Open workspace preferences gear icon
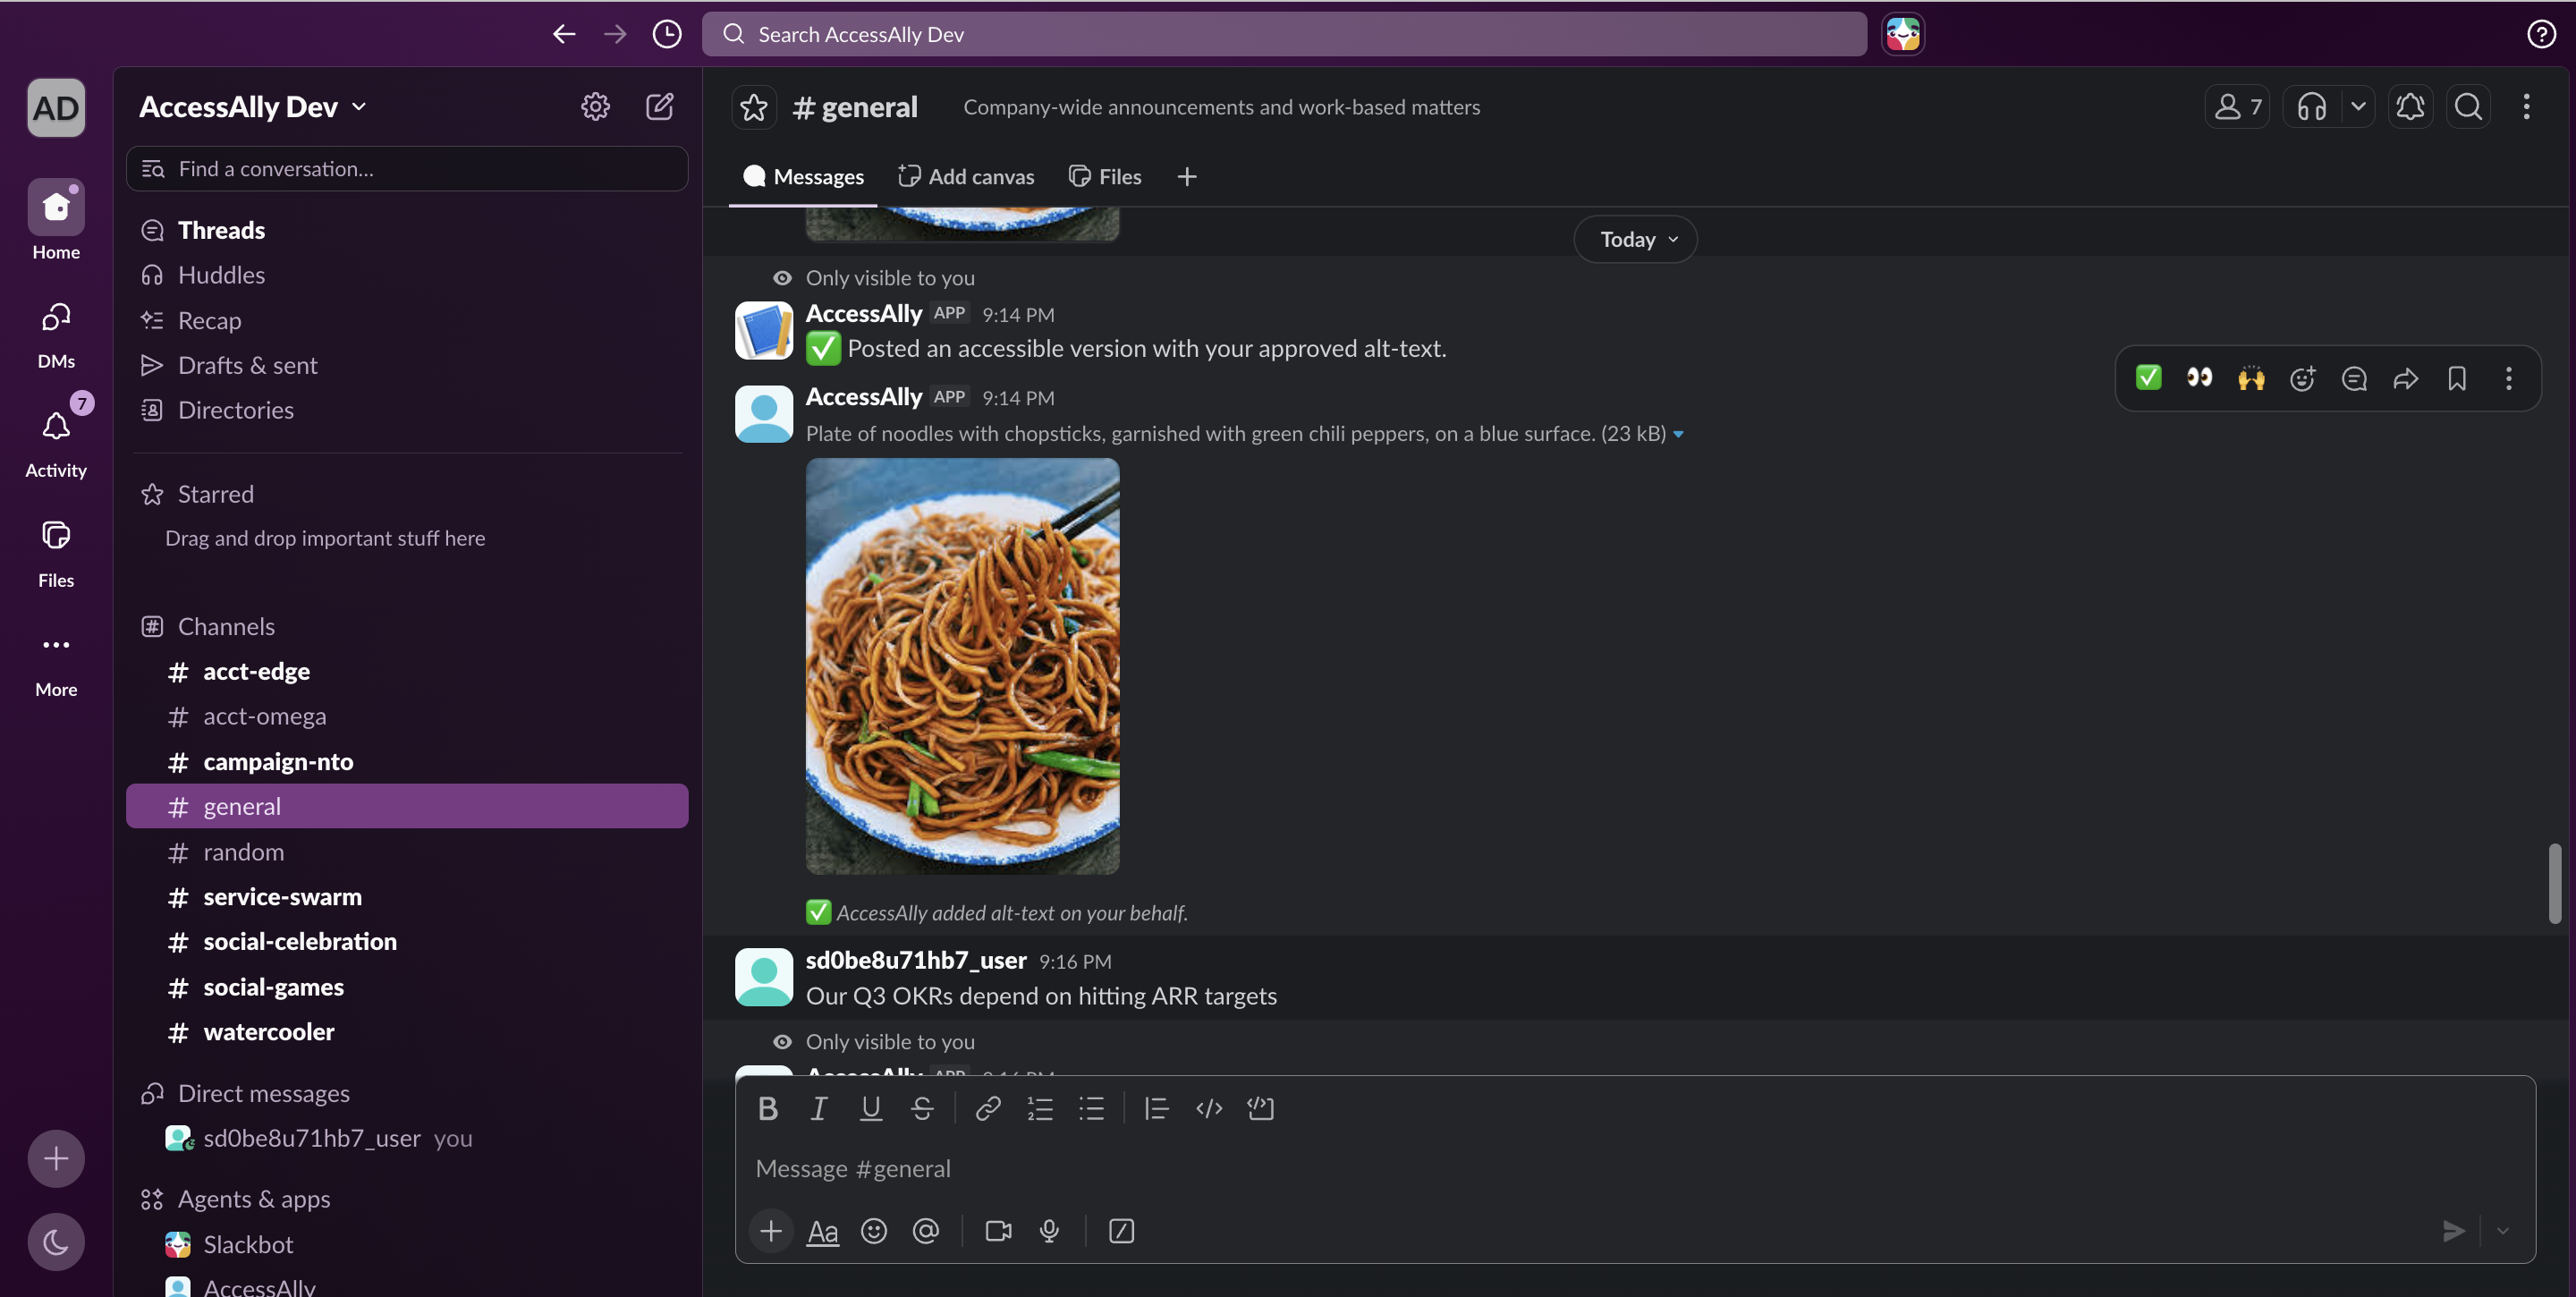2576x1297 pixels. (x=595, y=106)
